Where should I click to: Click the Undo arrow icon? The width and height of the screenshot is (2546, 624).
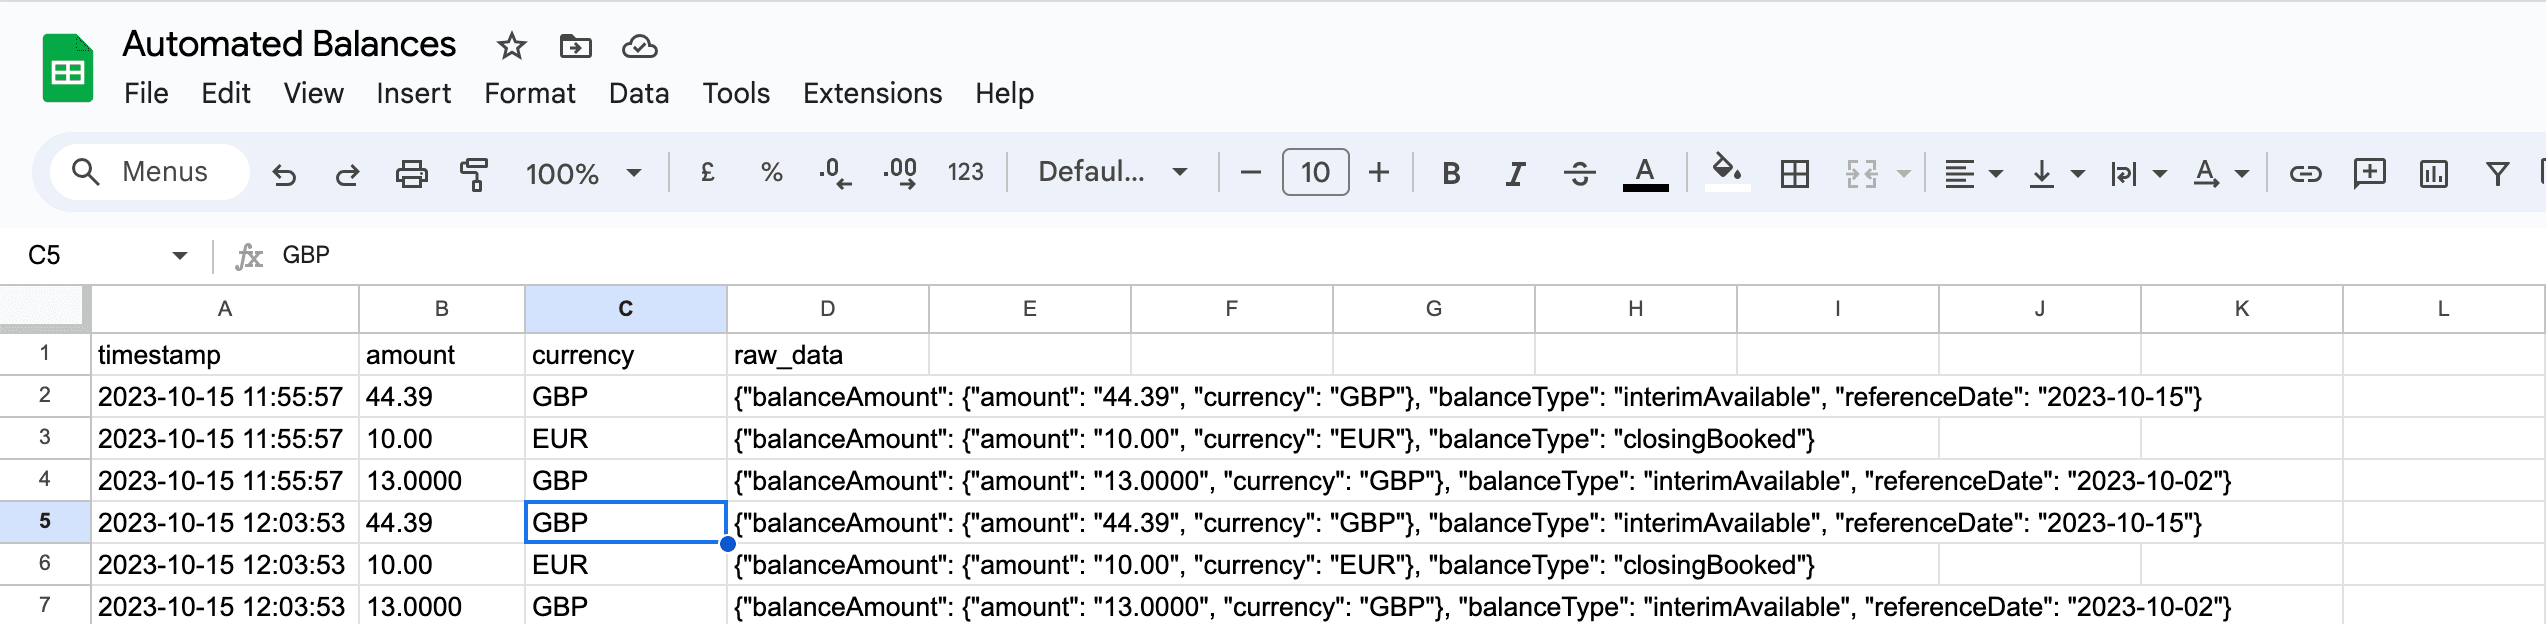tap(284, 174)
